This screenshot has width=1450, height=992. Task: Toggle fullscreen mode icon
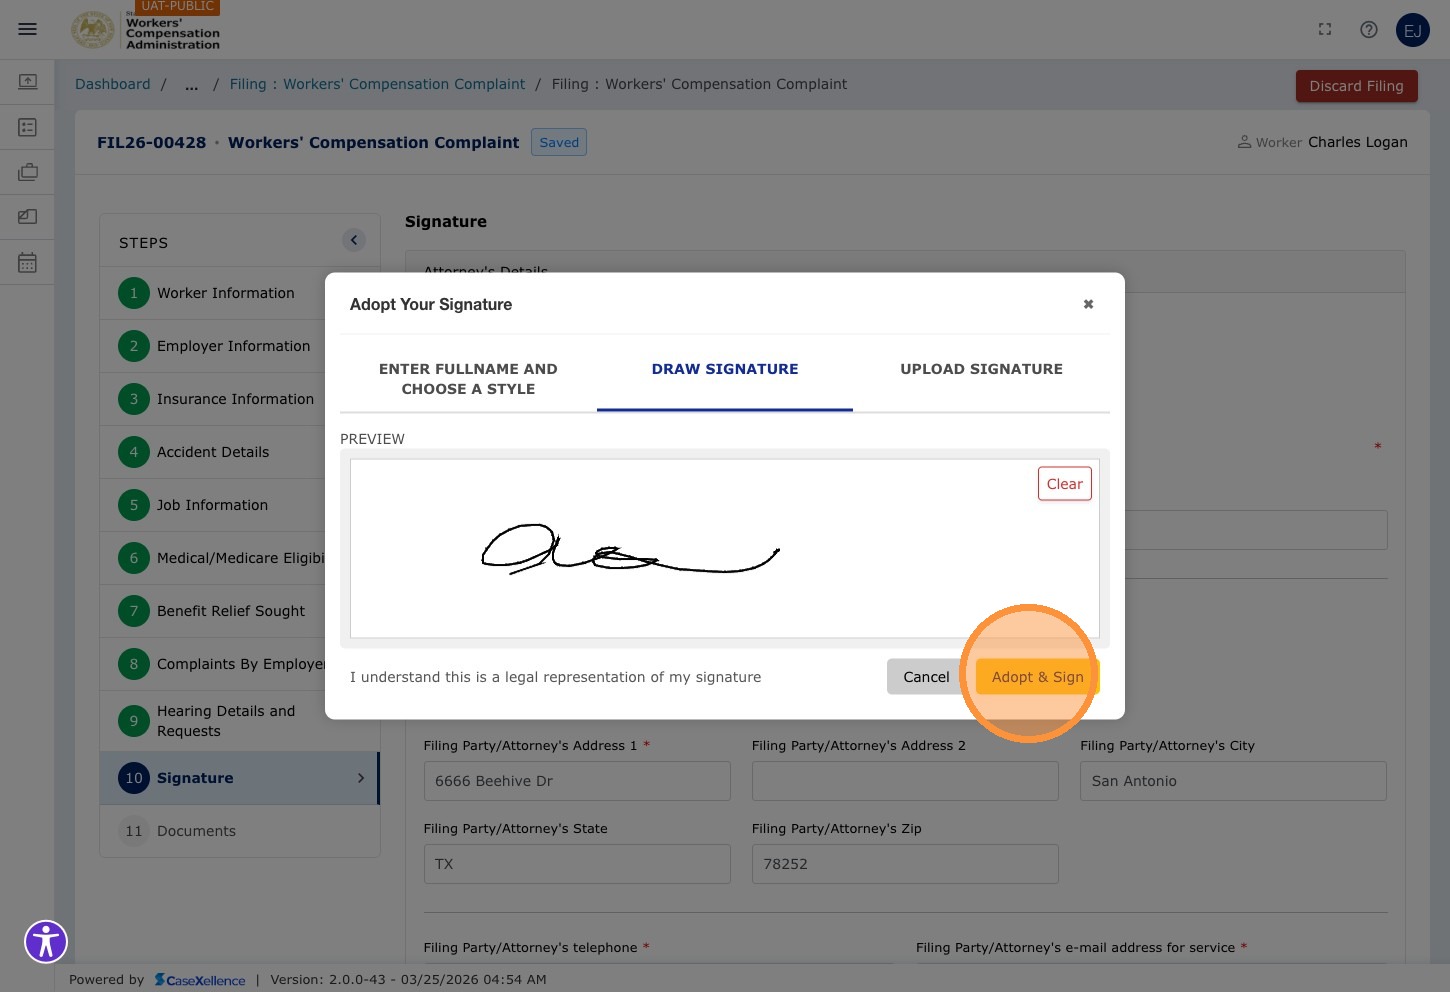1325,29
